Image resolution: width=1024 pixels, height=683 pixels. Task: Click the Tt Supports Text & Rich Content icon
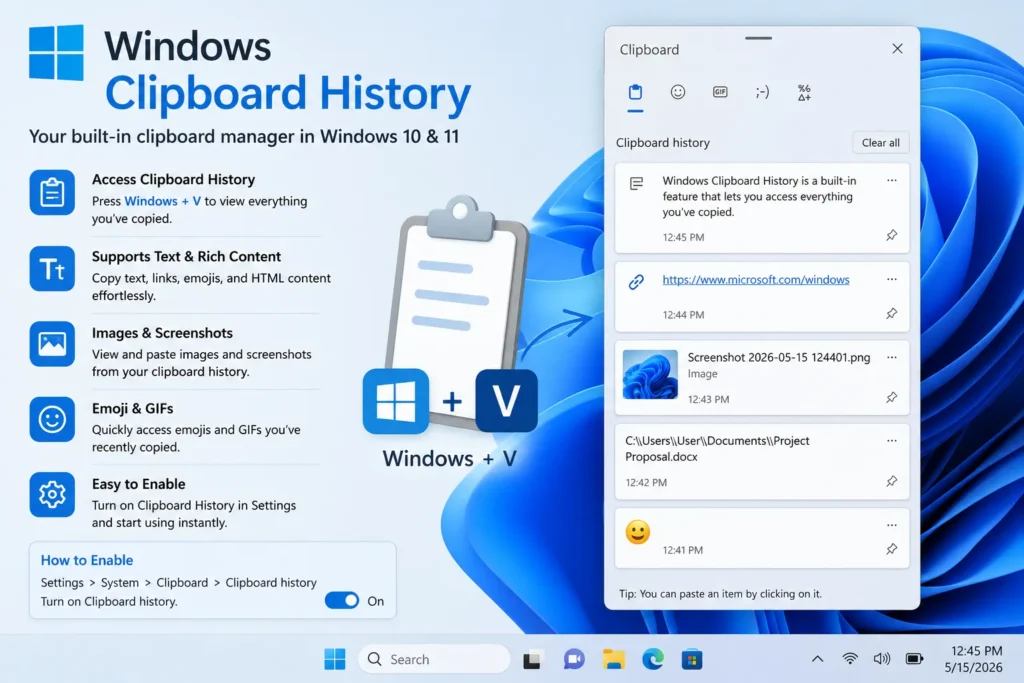click(52, 268)
